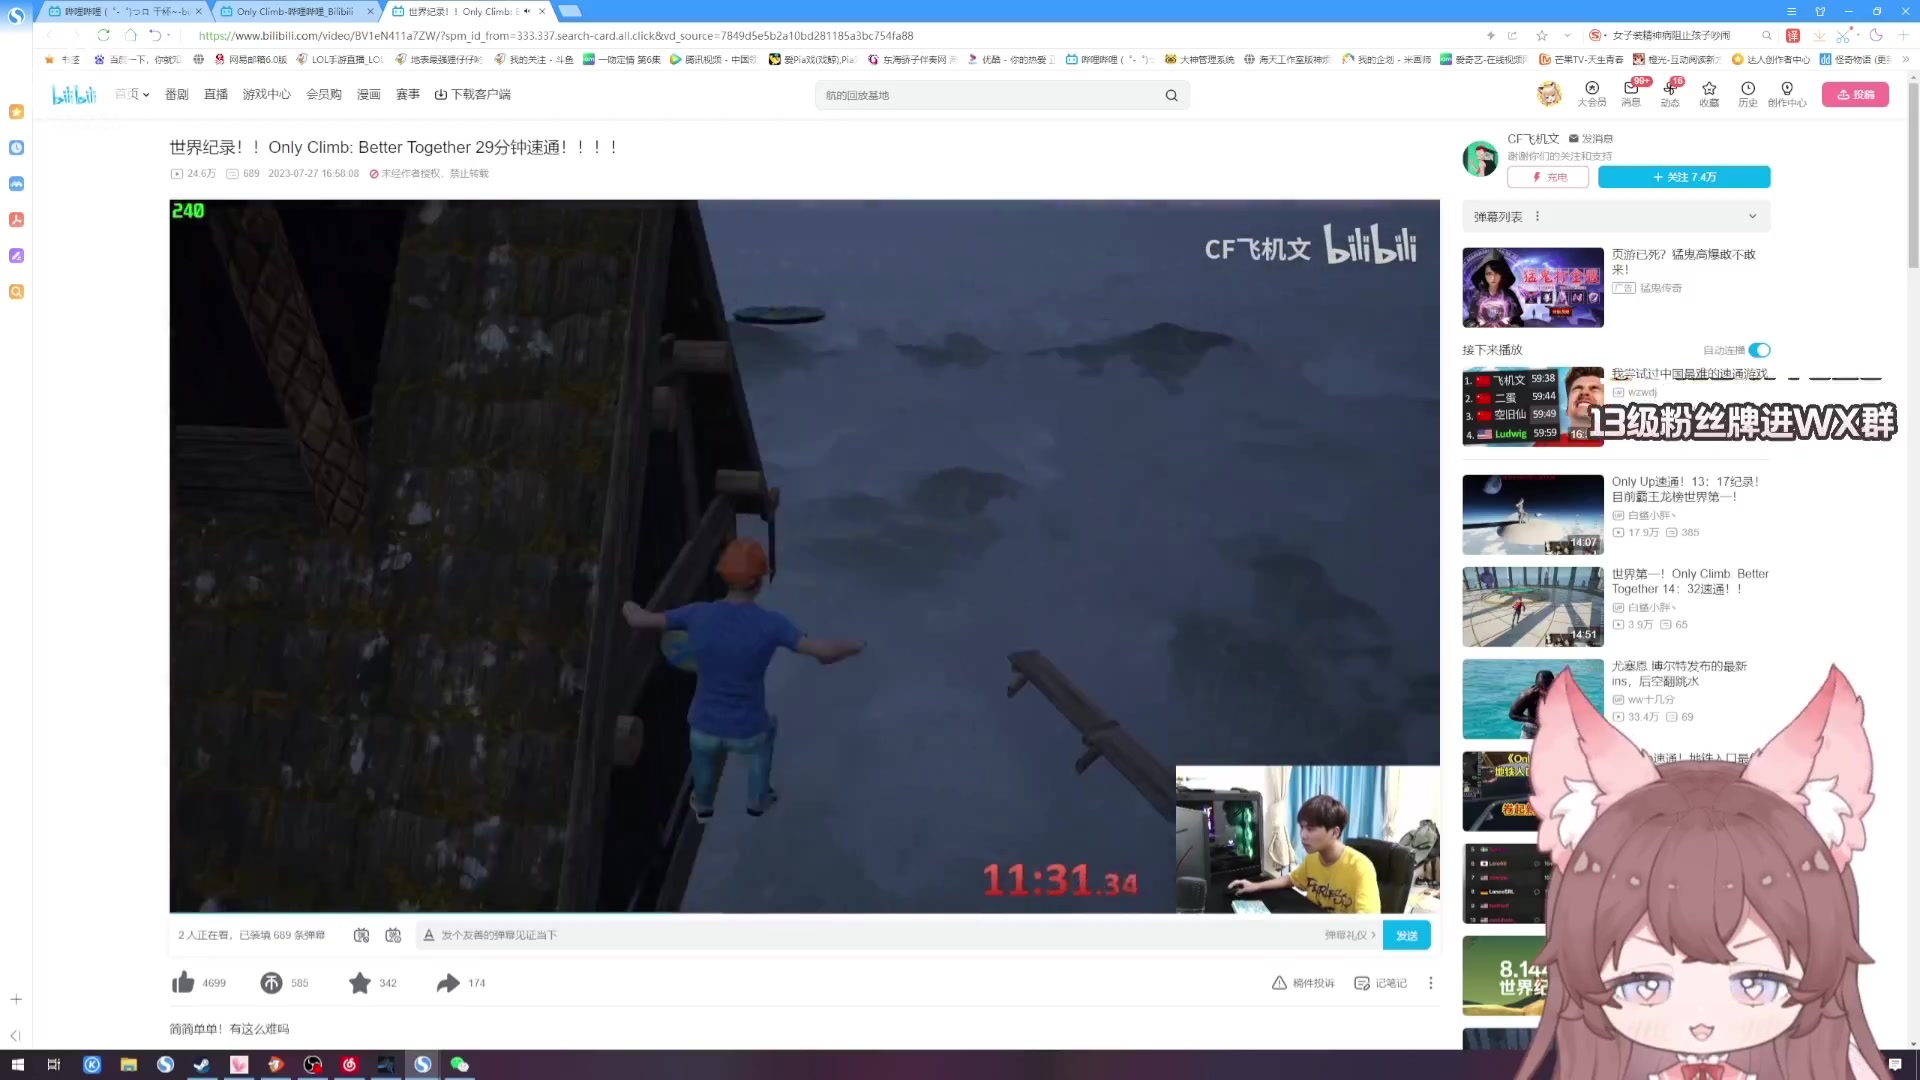Screen dimensions: 1920x1080
Task: Share the video using arrow icon
Action: pos(448,983)
